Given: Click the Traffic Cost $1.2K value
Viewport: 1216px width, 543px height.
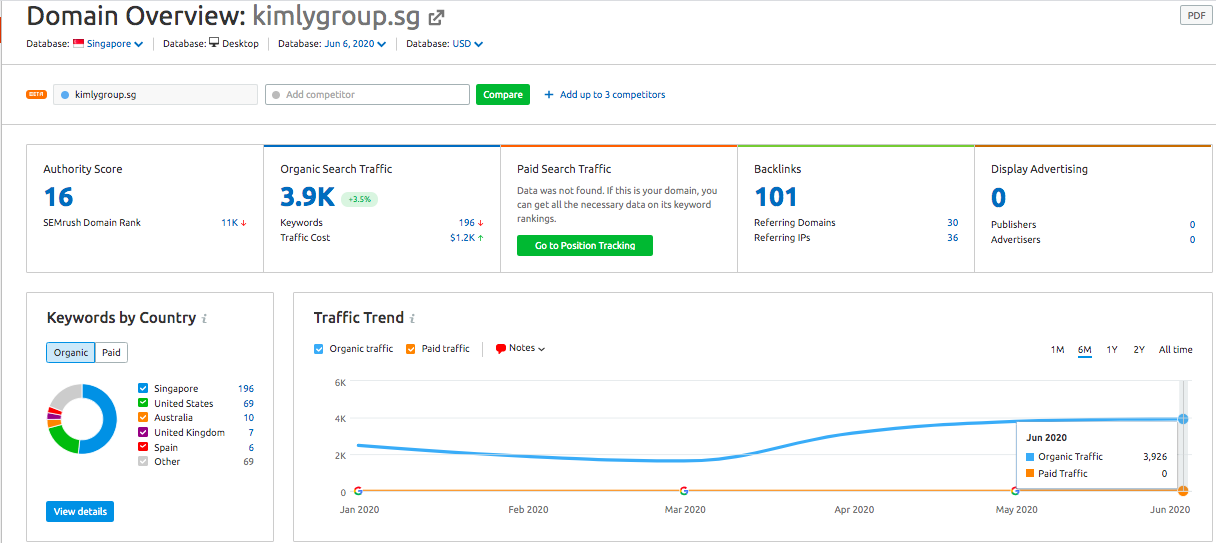Looking at the screenshot, I should [x=461, y=238].
